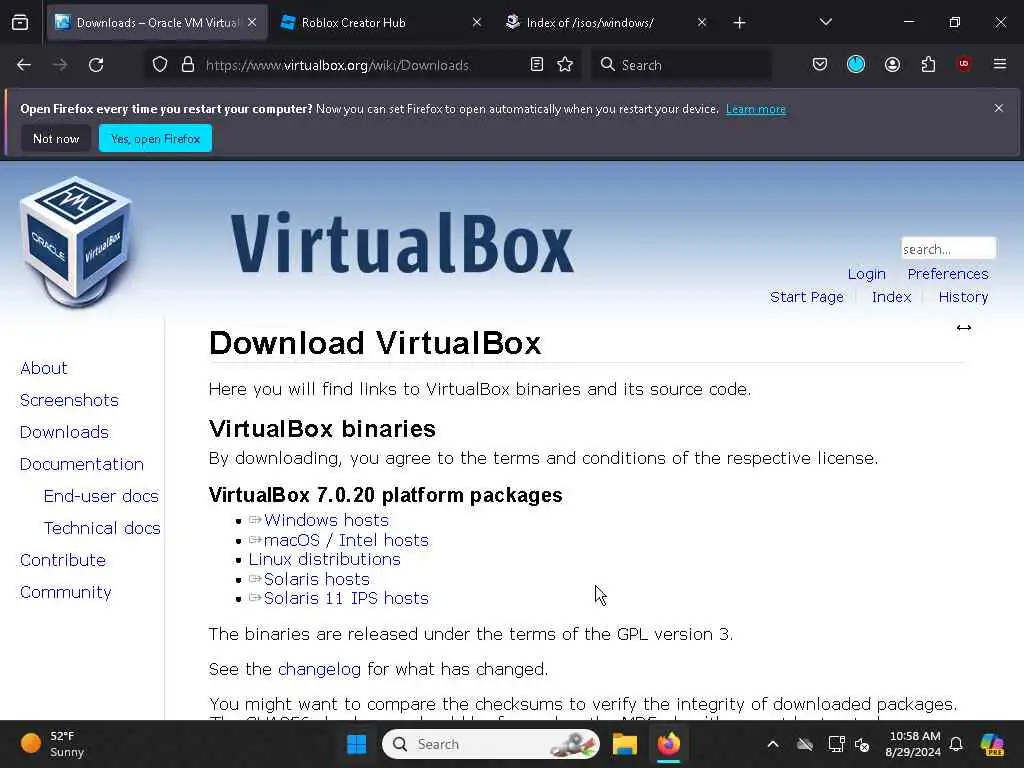
Task: Open File Explorer from taskbar
Action: pos(624,744)
